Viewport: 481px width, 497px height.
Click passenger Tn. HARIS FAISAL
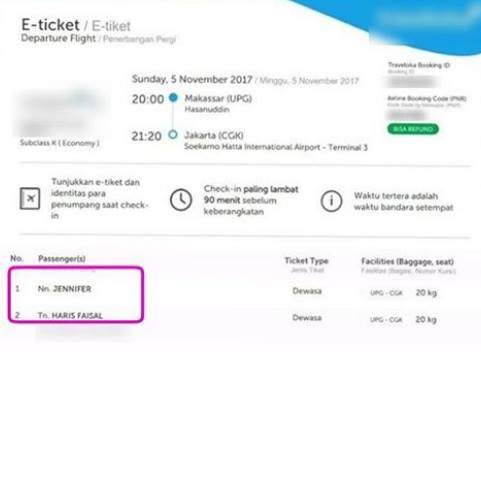tap(70, 315)
